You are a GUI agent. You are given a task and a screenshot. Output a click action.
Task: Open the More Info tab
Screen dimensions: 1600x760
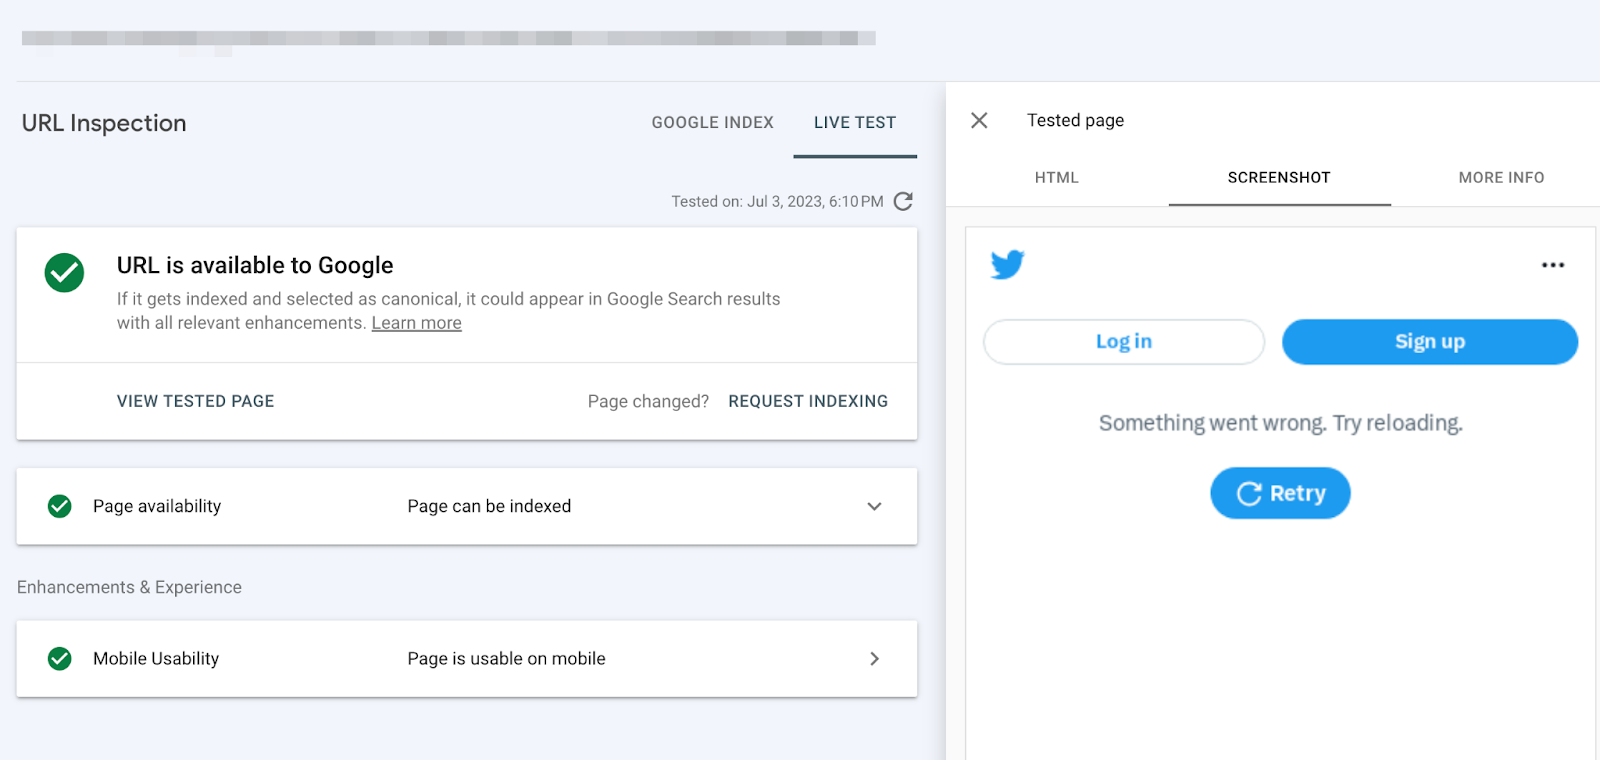coord(1501,177)
